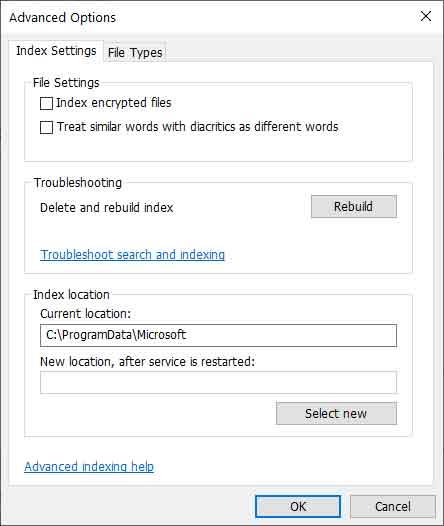Open Troubleshoot search and indexing link
The image size is (444, 526).
132,255
